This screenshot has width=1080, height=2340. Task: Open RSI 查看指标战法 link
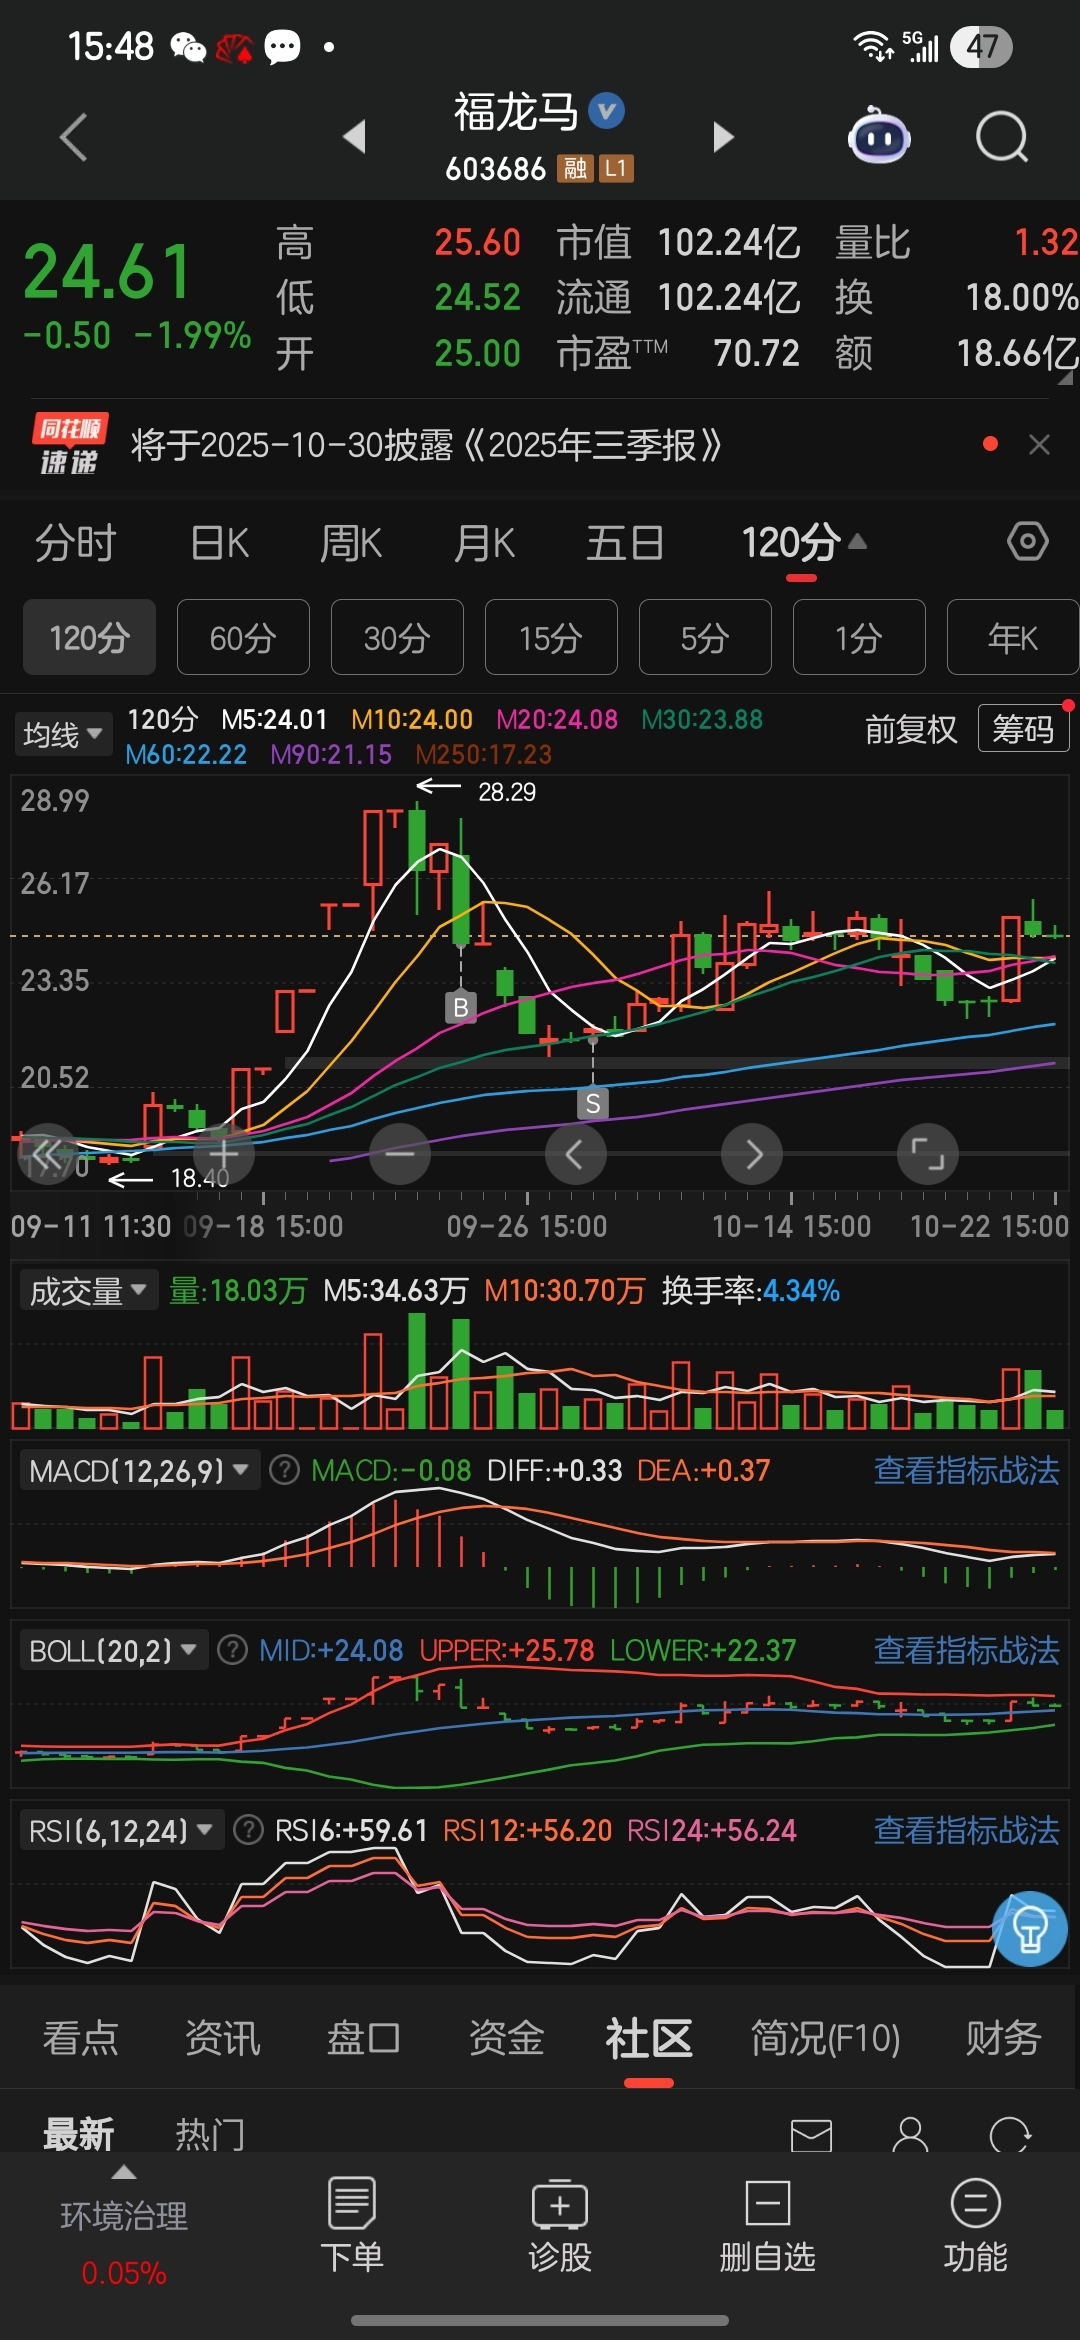(x=966, y=1830)
